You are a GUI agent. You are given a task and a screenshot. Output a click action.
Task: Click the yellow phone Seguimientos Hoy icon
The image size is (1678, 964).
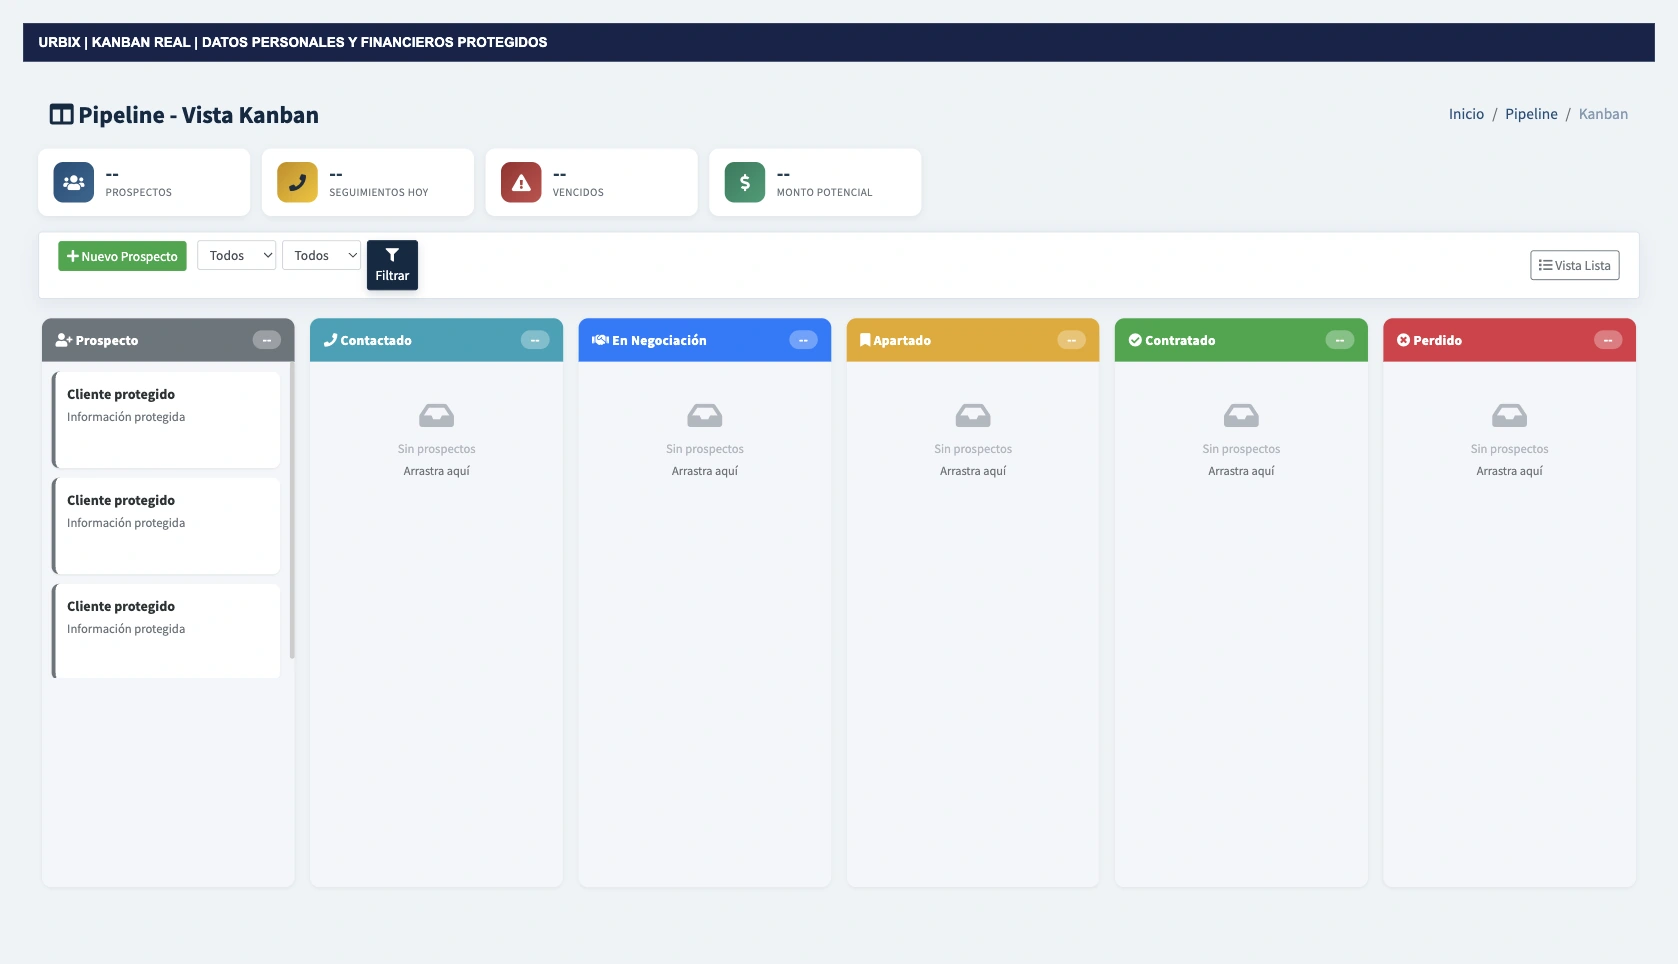(x=297, y=183)
